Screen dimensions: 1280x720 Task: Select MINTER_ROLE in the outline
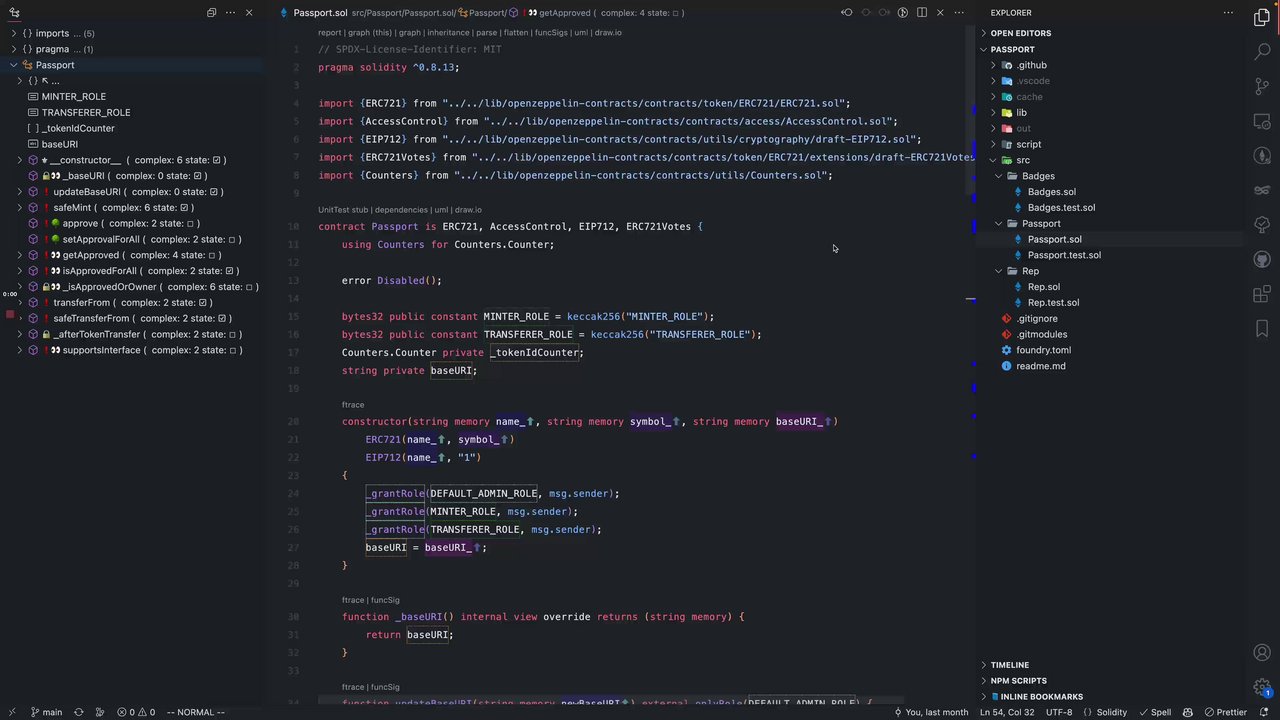[73, 97]
